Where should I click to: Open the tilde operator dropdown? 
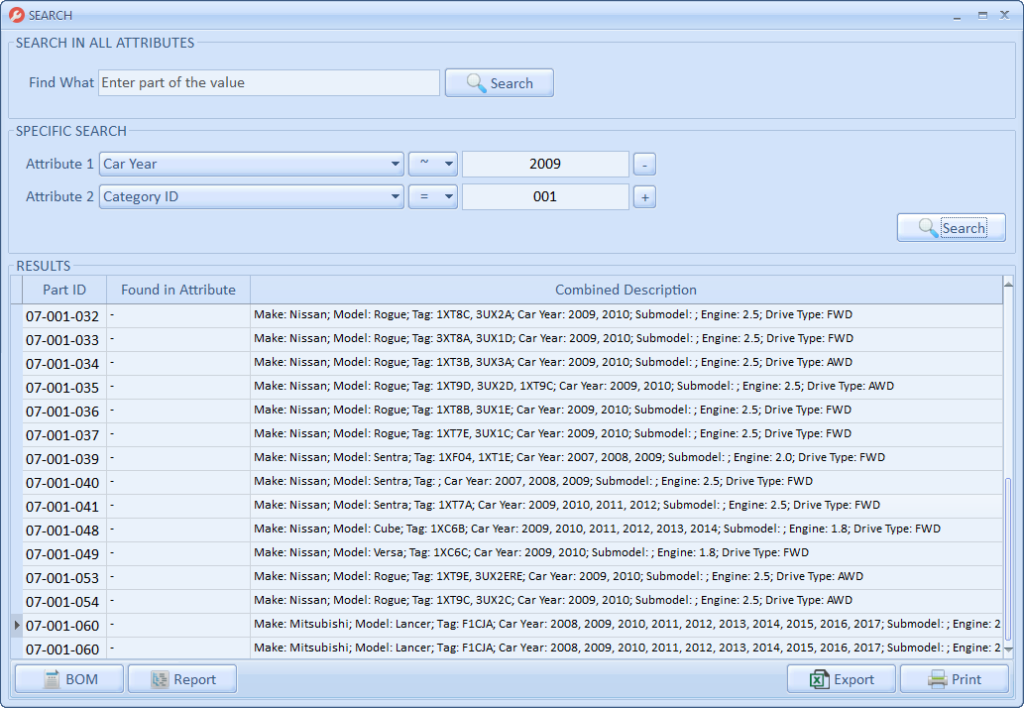447,164
